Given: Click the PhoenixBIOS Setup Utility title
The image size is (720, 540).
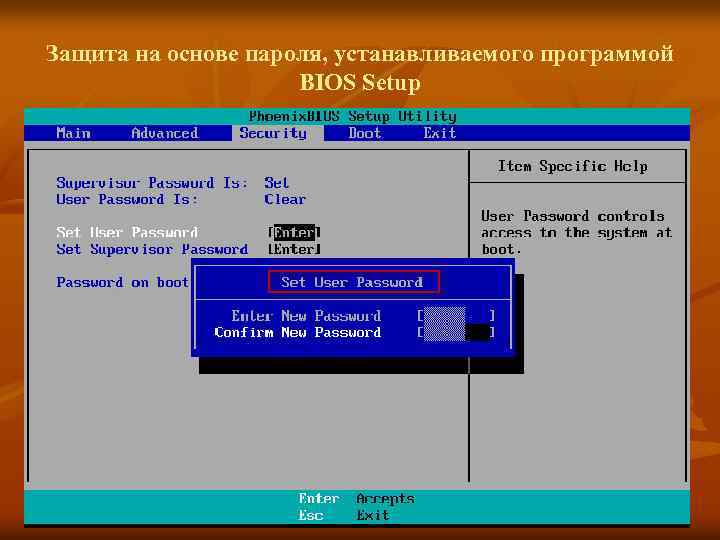Looking at the screenshot, I should click(x=353, y=116).
